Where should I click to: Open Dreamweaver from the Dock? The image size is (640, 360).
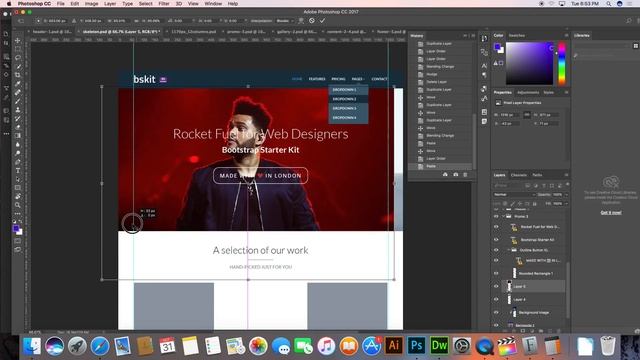(x=439, y=346)
